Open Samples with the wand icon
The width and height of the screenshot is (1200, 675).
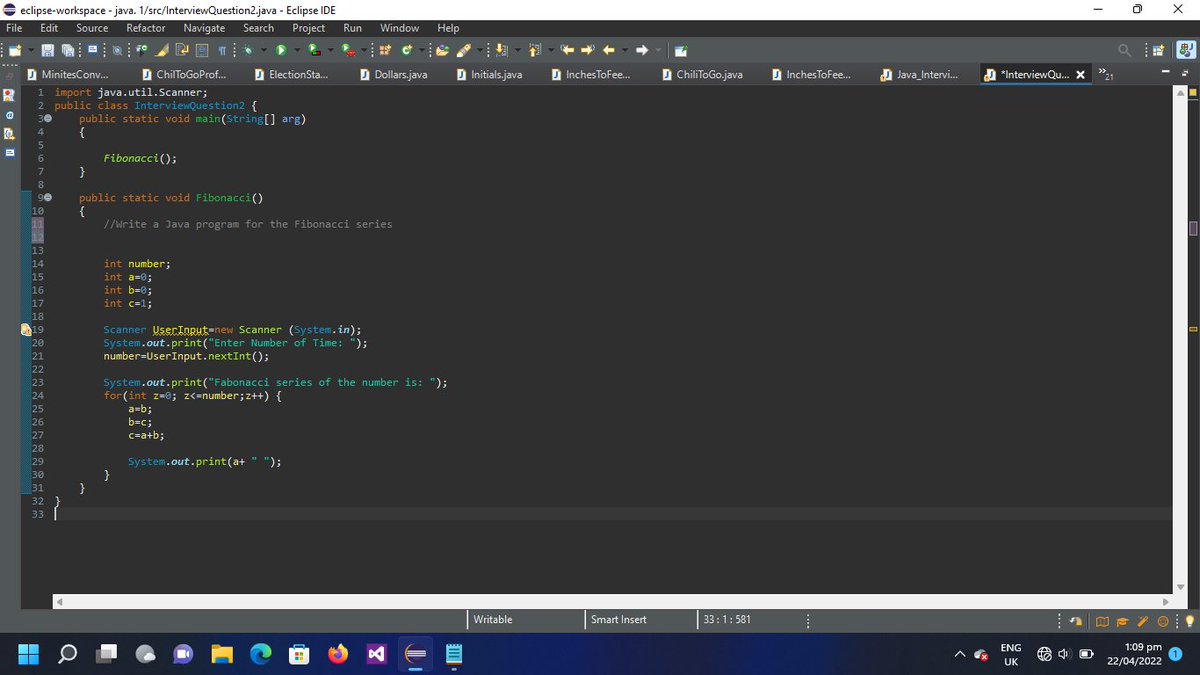pos(1141,620)
